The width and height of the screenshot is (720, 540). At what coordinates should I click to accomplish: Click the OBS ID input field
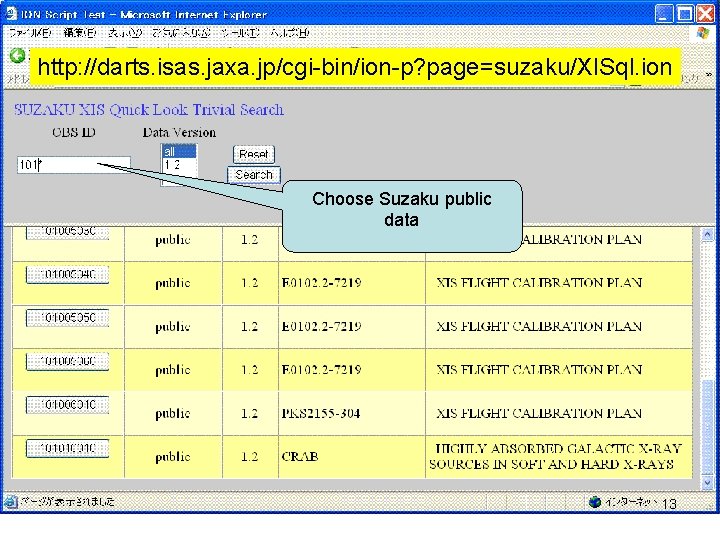pyautogui.click(x=74, y=165)
